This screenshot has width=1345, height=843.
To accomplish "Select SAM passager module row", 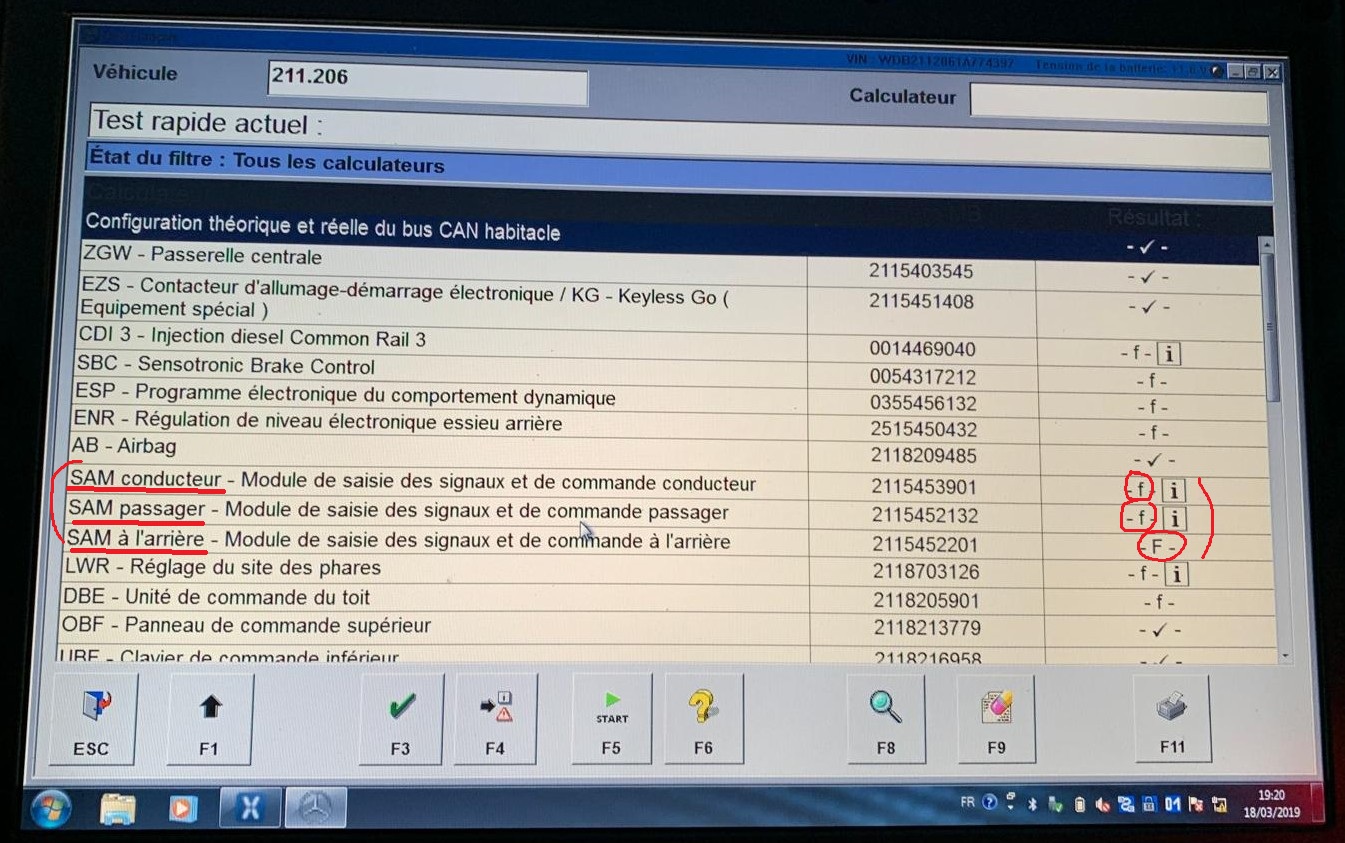I will tap(672, 514).
